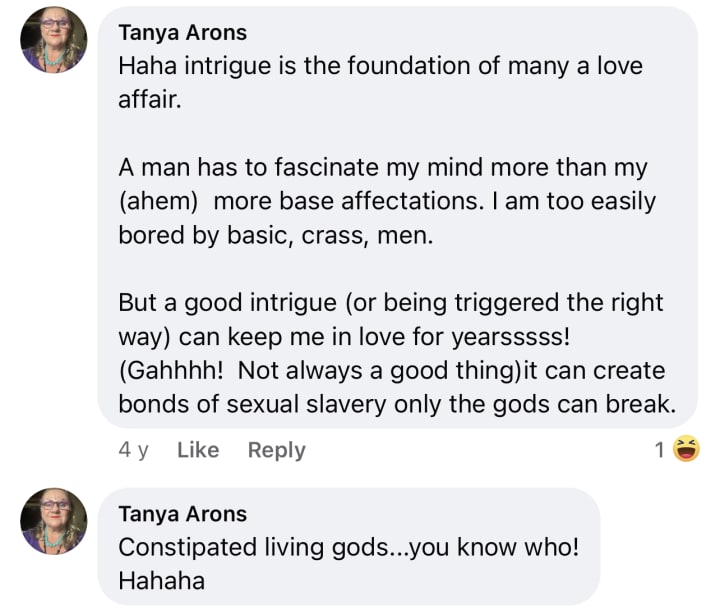Image resolution: width=720 pixels, height=610 pixels.
Task: Click the 'Constipated living gods...you know who!' text
Action: (348, 547)
